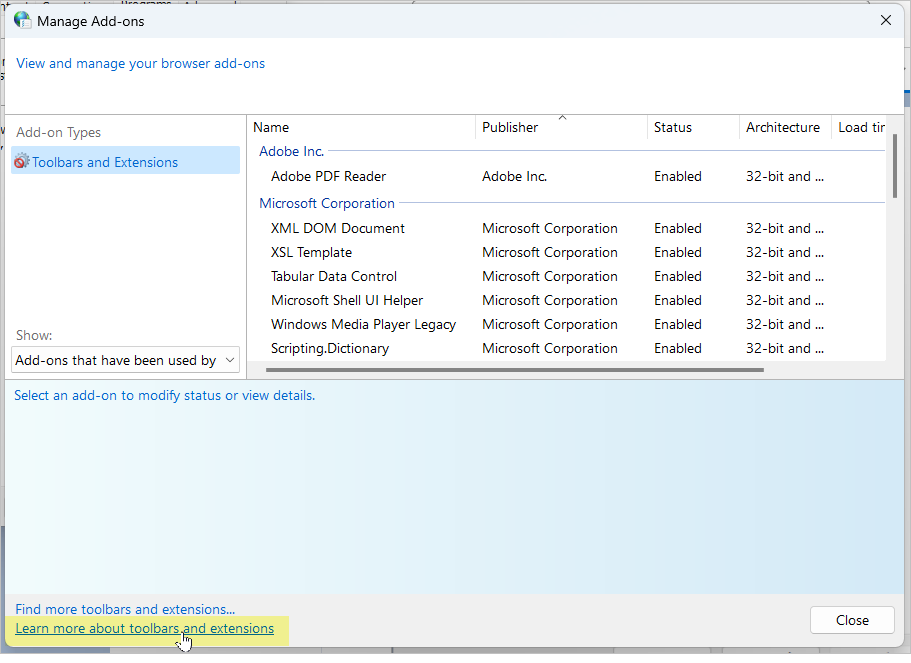The image size is (911, 663).
Task: Open Find more toolbars and extensions link
Action: pos(125,609)
